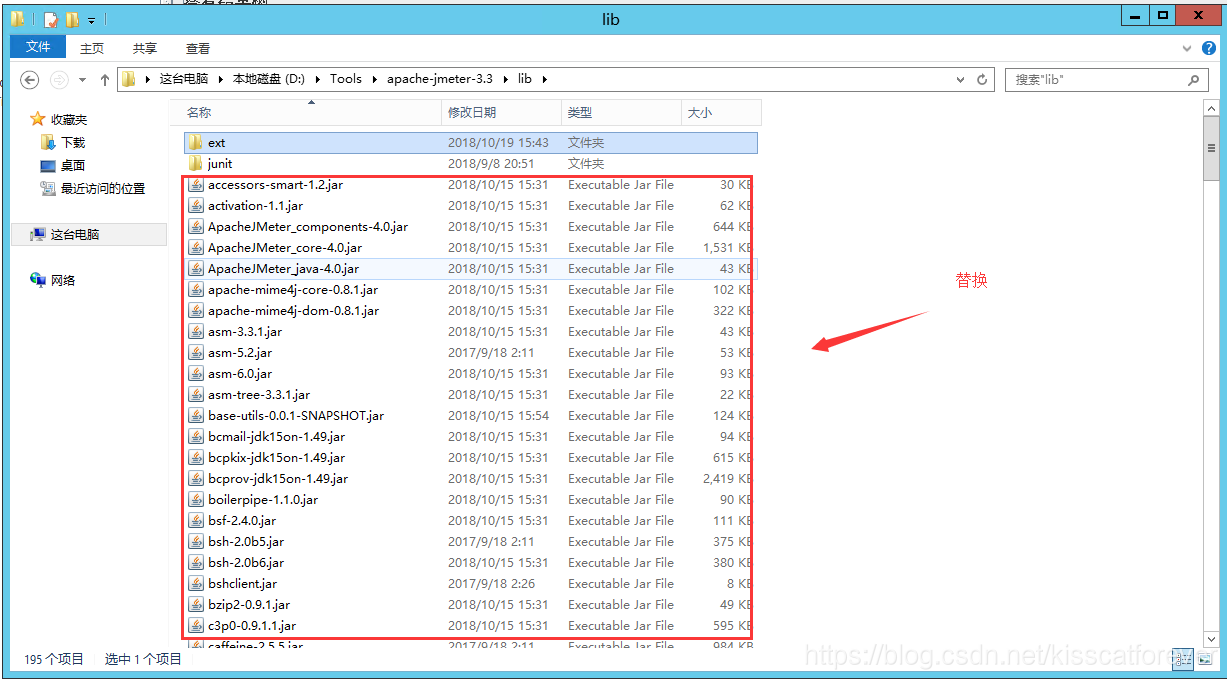
Task: Click the file name asm-6.0.jar
Action: click(240, 373)
